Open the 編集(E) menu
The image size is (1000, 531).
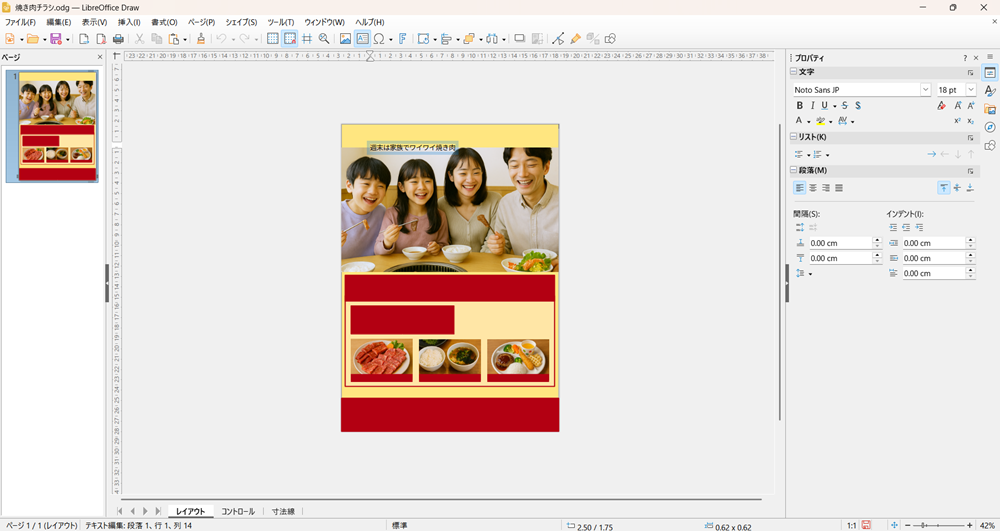click(59, 22)
